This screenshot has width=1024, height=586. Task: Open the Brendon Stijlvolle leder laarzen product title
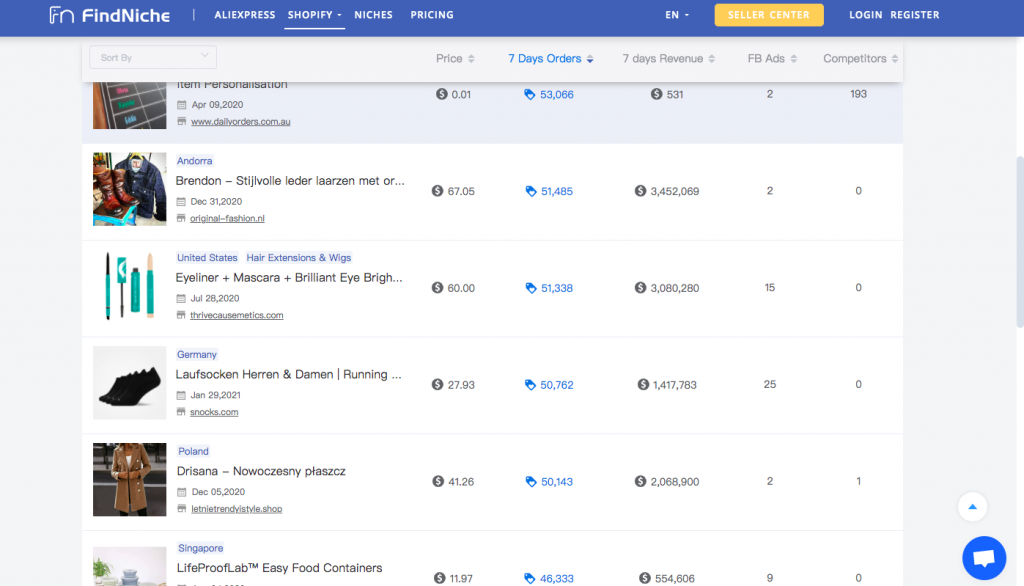(x=290, y=181)
